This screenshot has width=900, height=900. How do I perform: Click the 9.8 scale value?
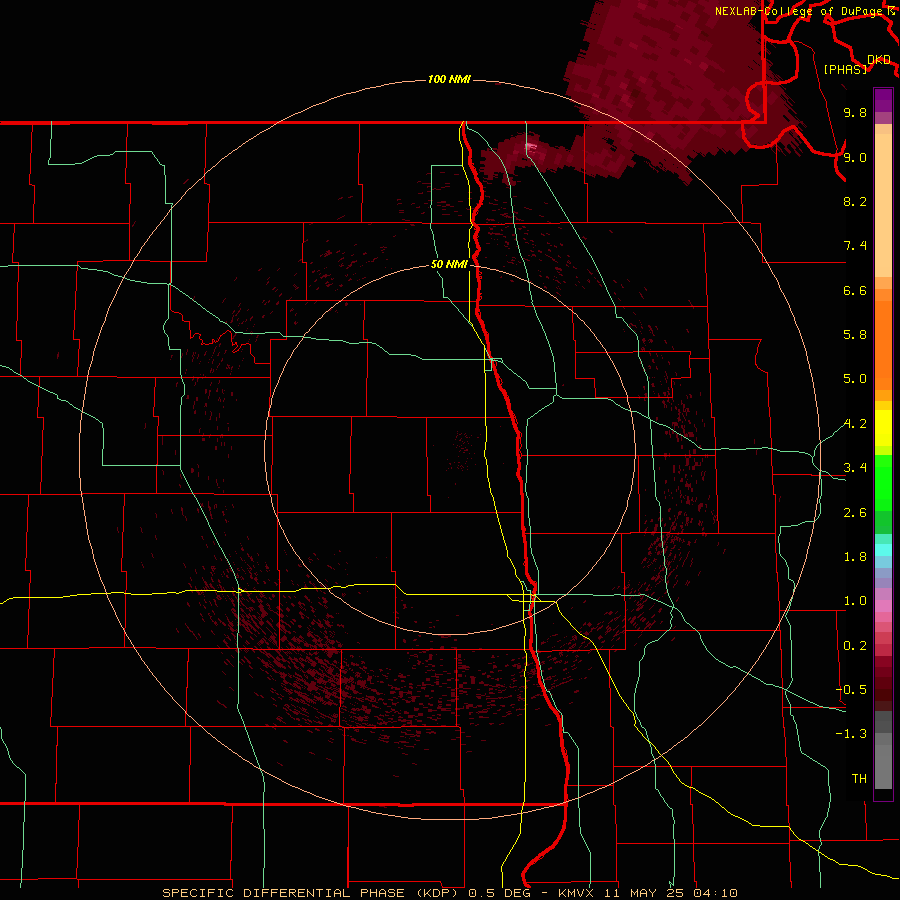[x=855, y=112]
